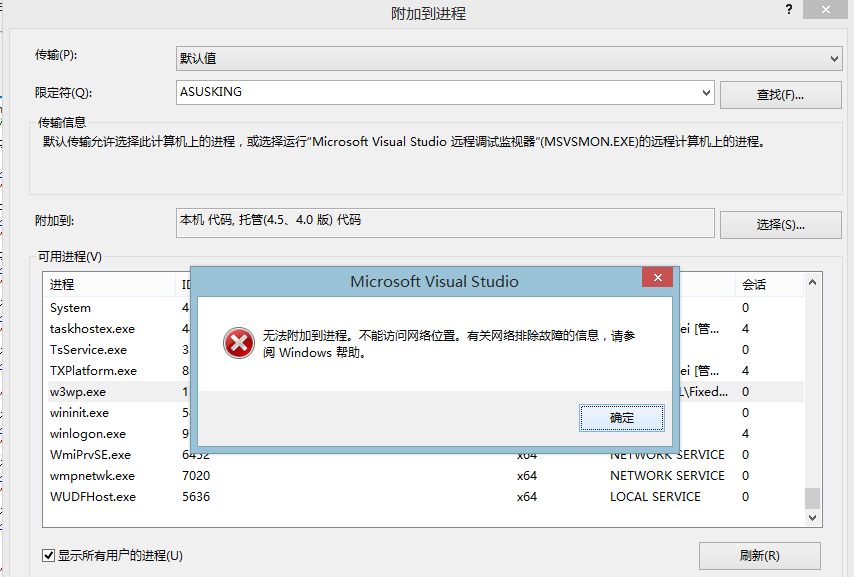854x577 pixels.
Task: Click process ID 7020 cell
Action: pos(196,476)
